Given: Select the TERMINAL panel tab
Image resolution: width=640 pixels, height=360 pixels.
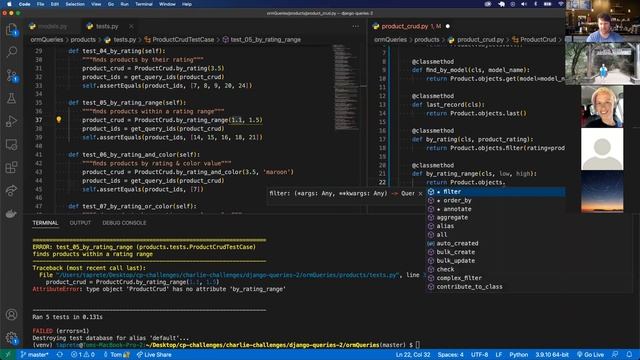Looking at the screenshot, I should click(x=45, y=223).
